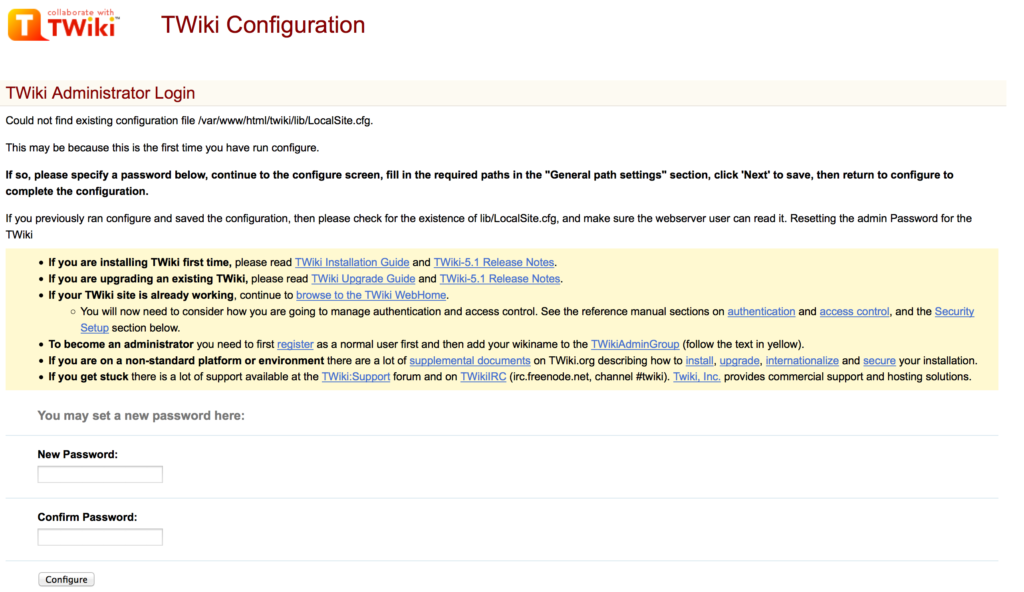Open the TWiki Installation Guide link
This screenshot has width=1024, height=592.
pos(352,262)
